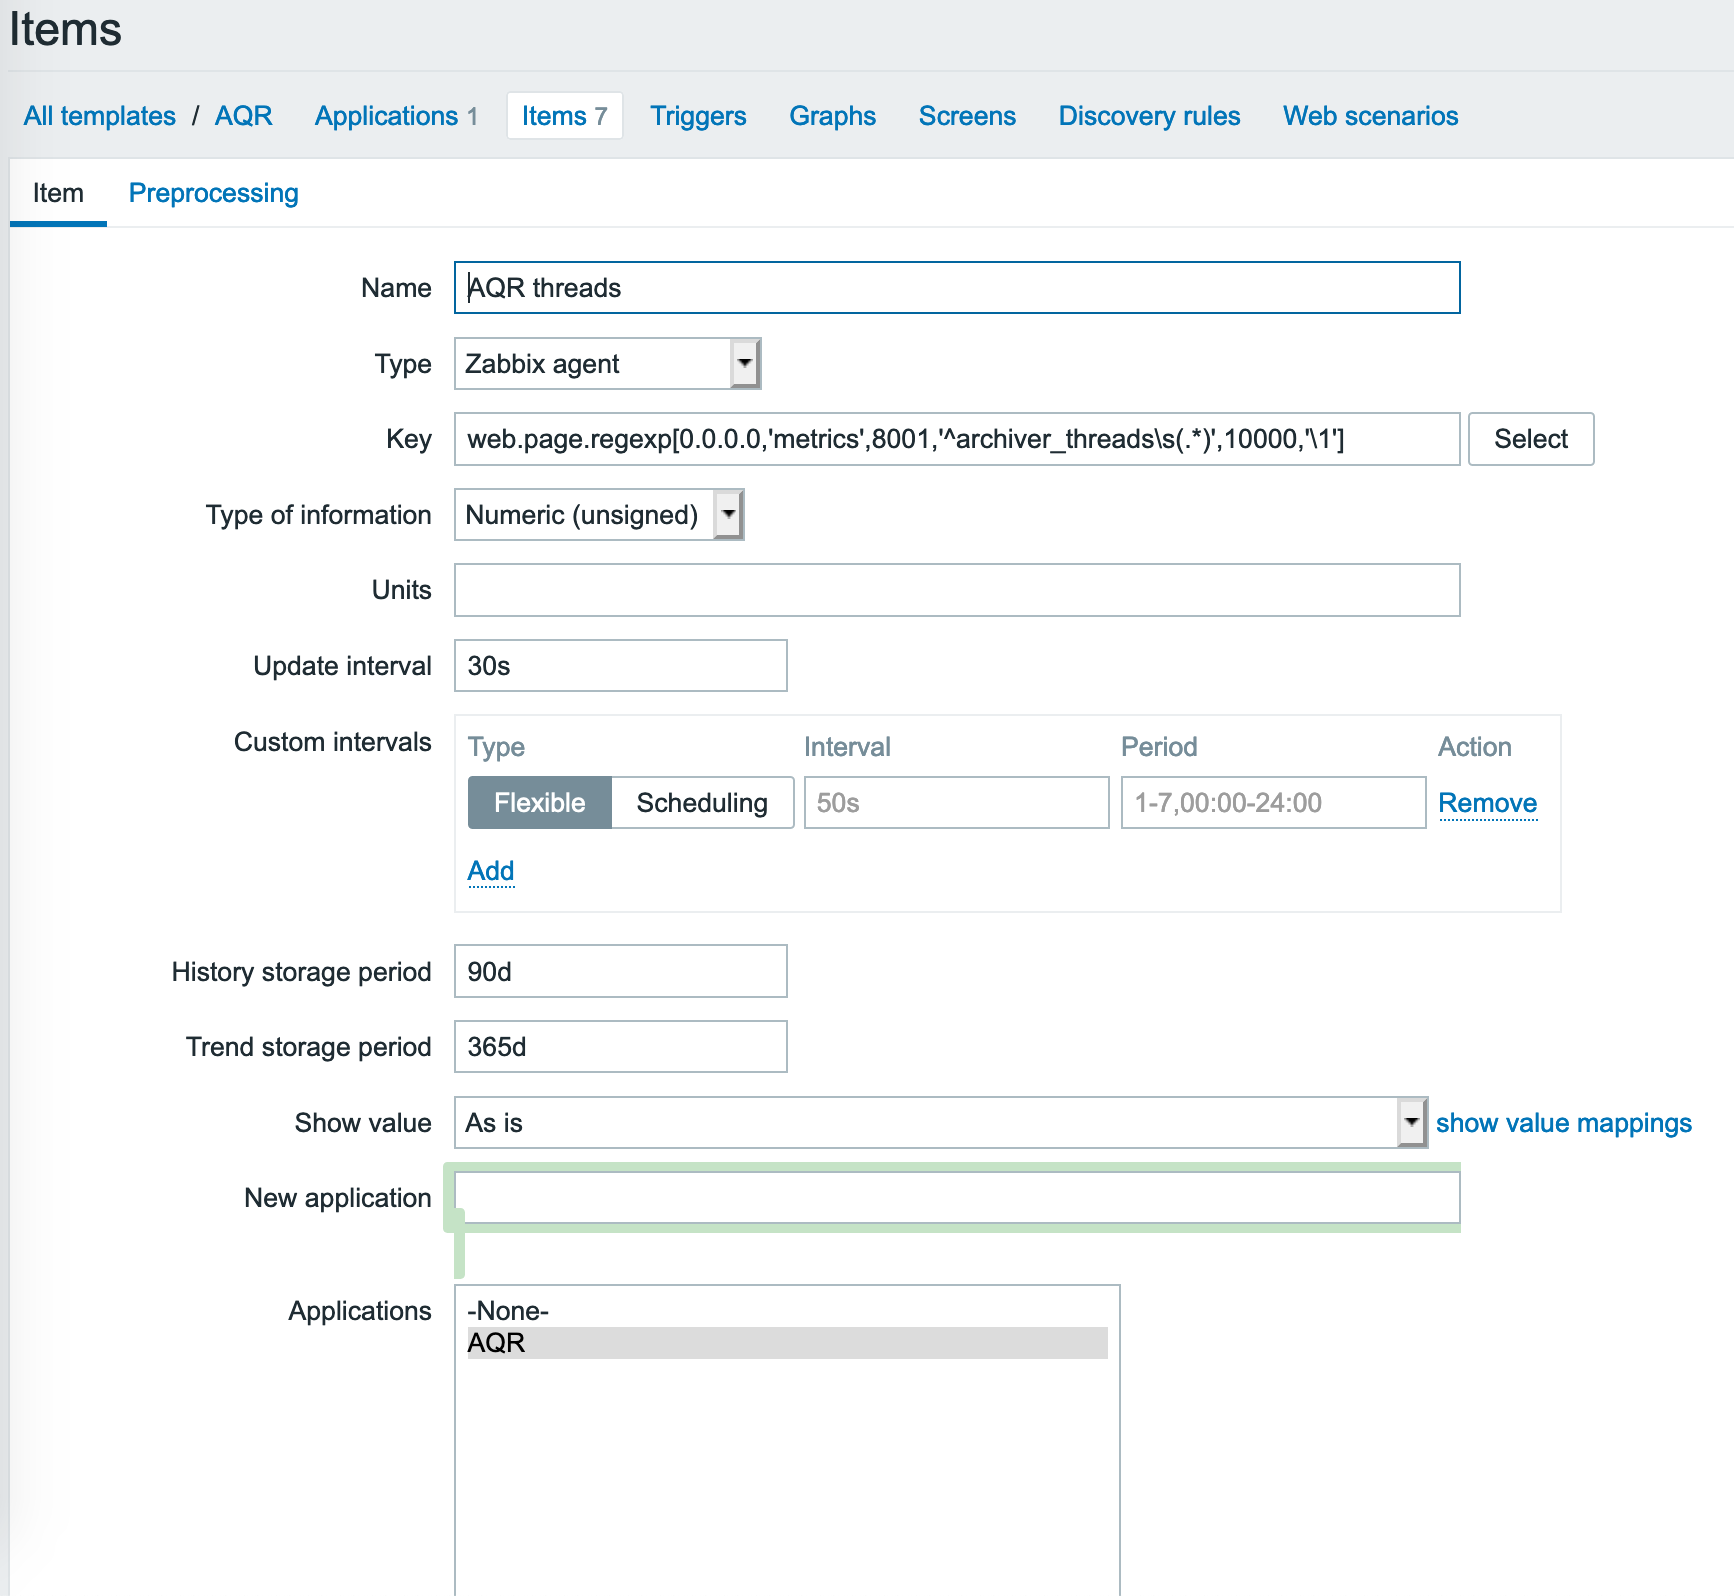This screenshot has height=1596, width=1734.
Task: Open show value mappings link
Action: pos(1563,1123)
